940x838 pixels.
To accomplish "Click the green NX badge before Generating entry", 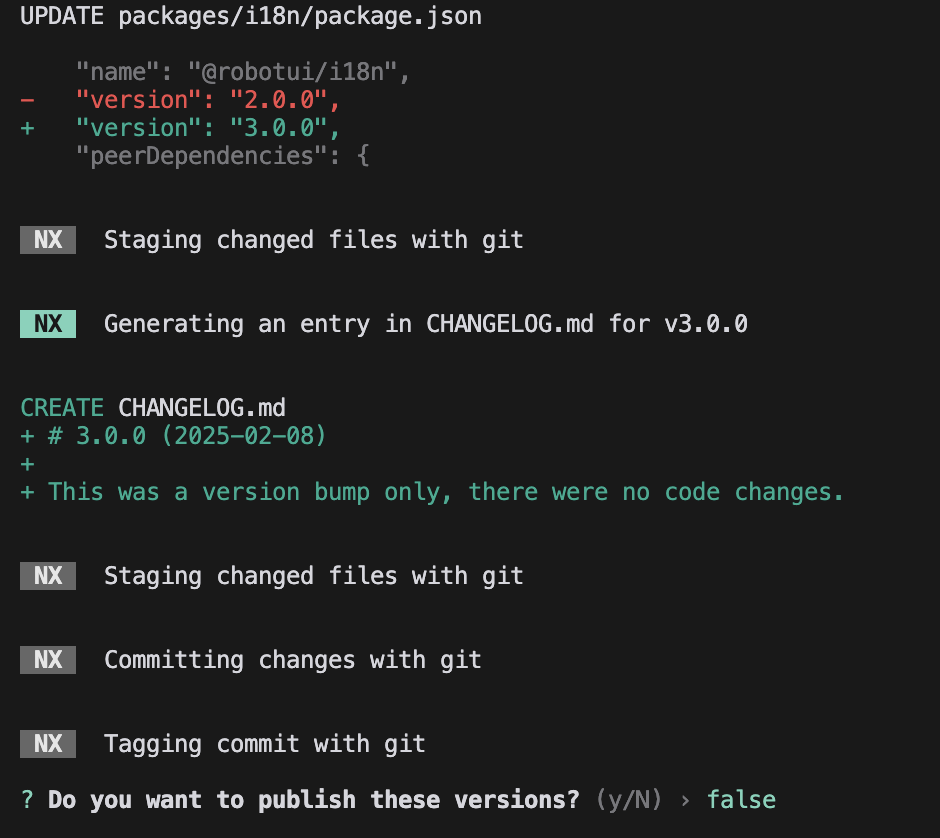I will pos(48,324).
